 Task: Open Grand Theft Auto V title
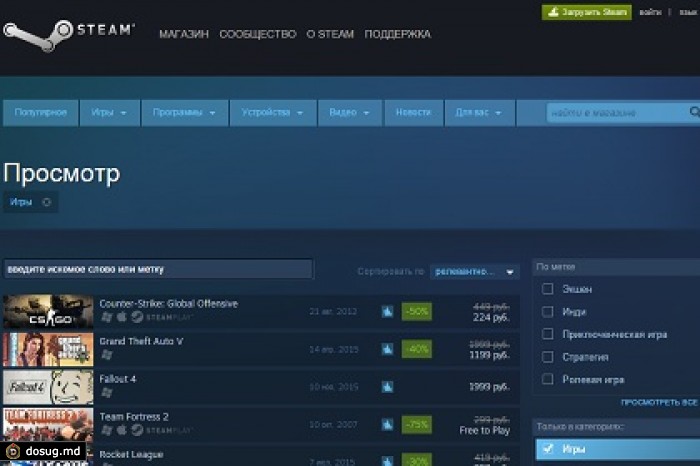coord(141,341)
